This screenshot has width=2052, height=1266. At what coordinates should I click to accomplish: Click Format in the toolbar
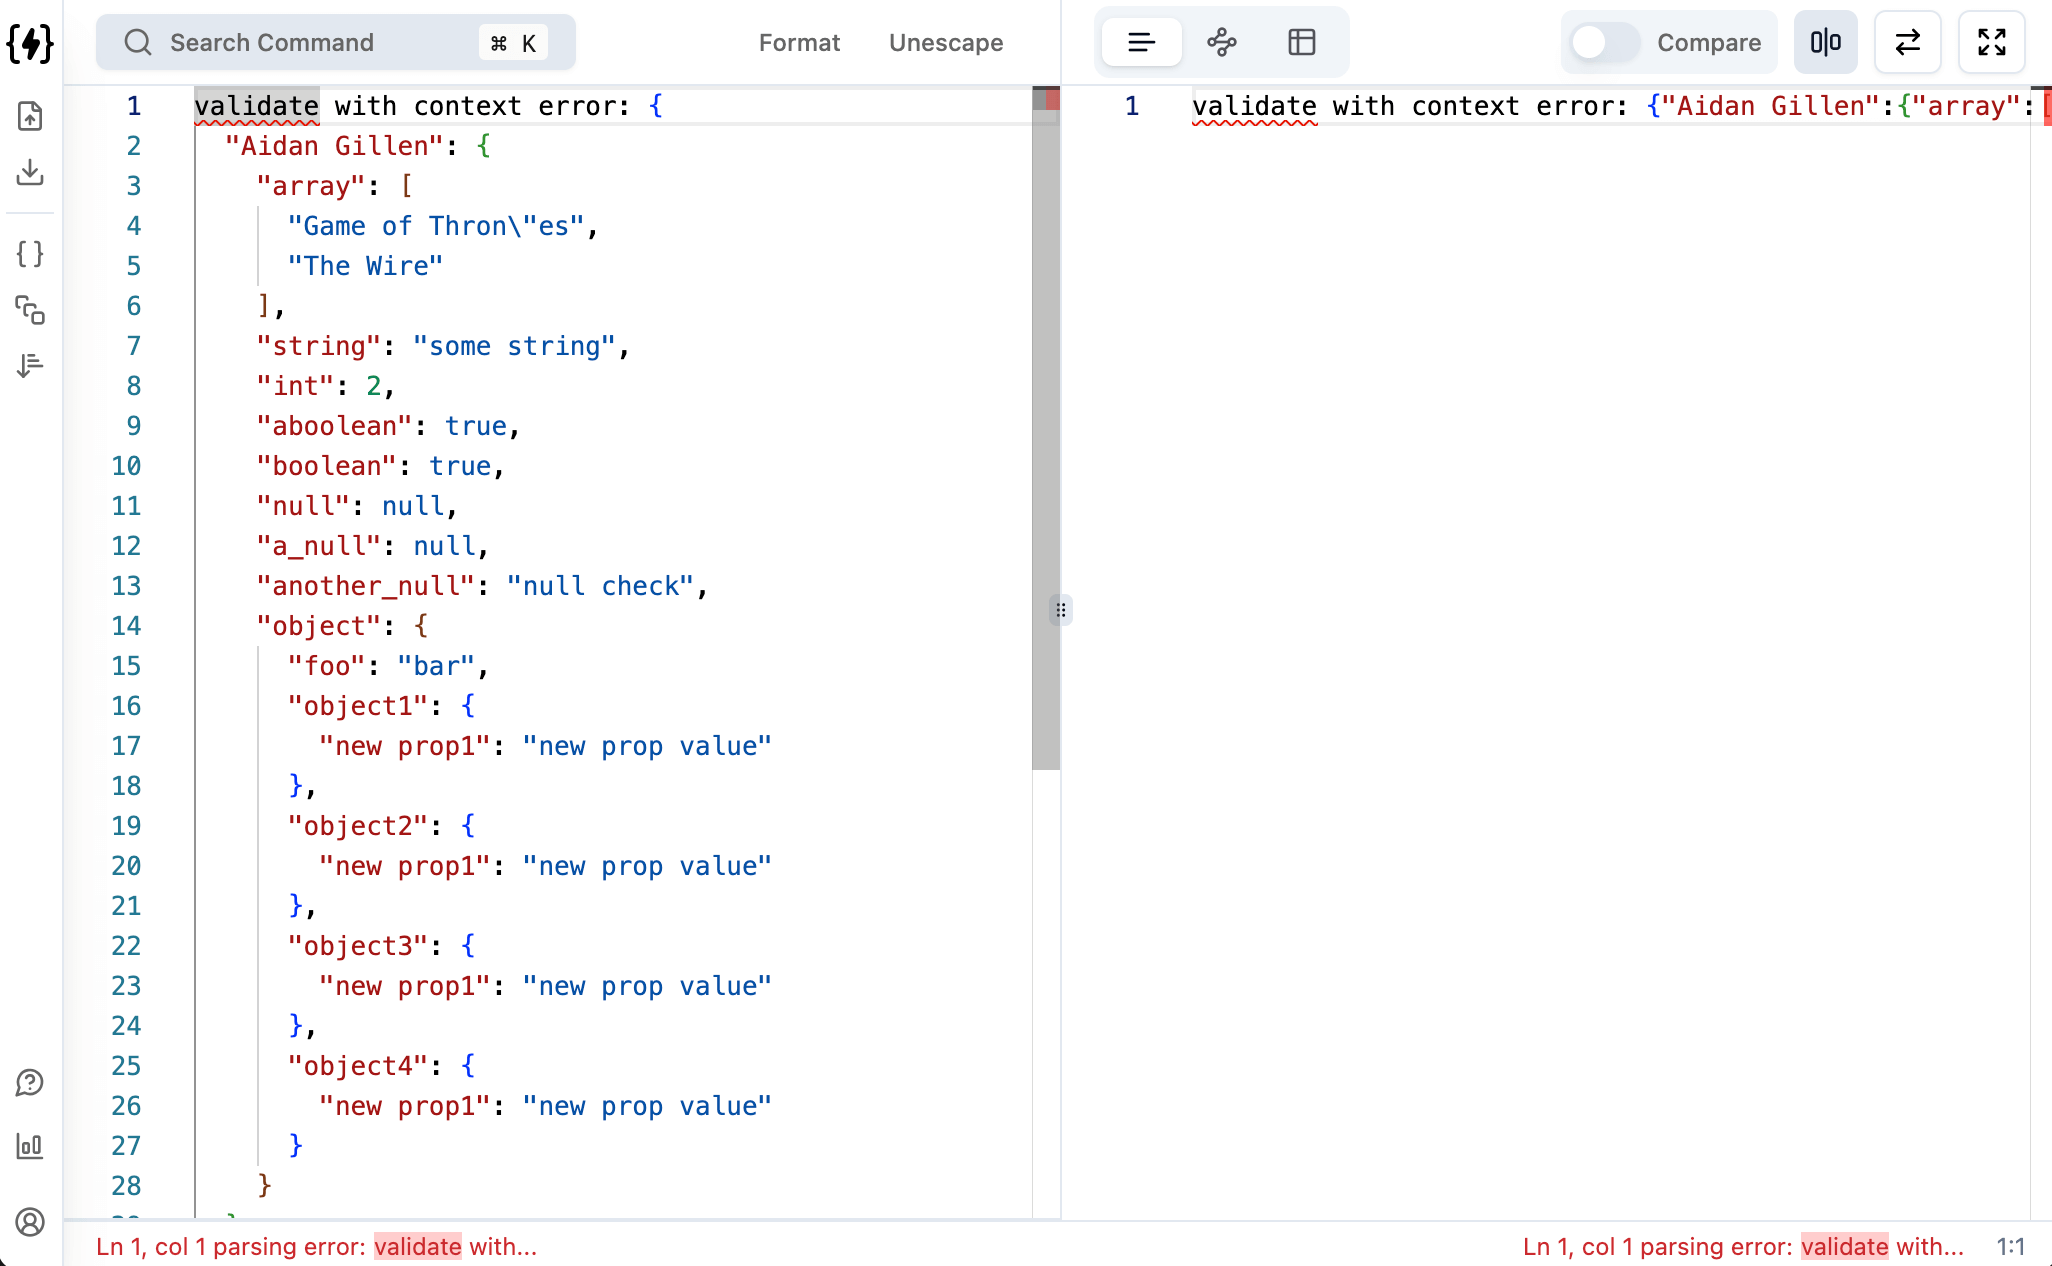pos(799,43)
